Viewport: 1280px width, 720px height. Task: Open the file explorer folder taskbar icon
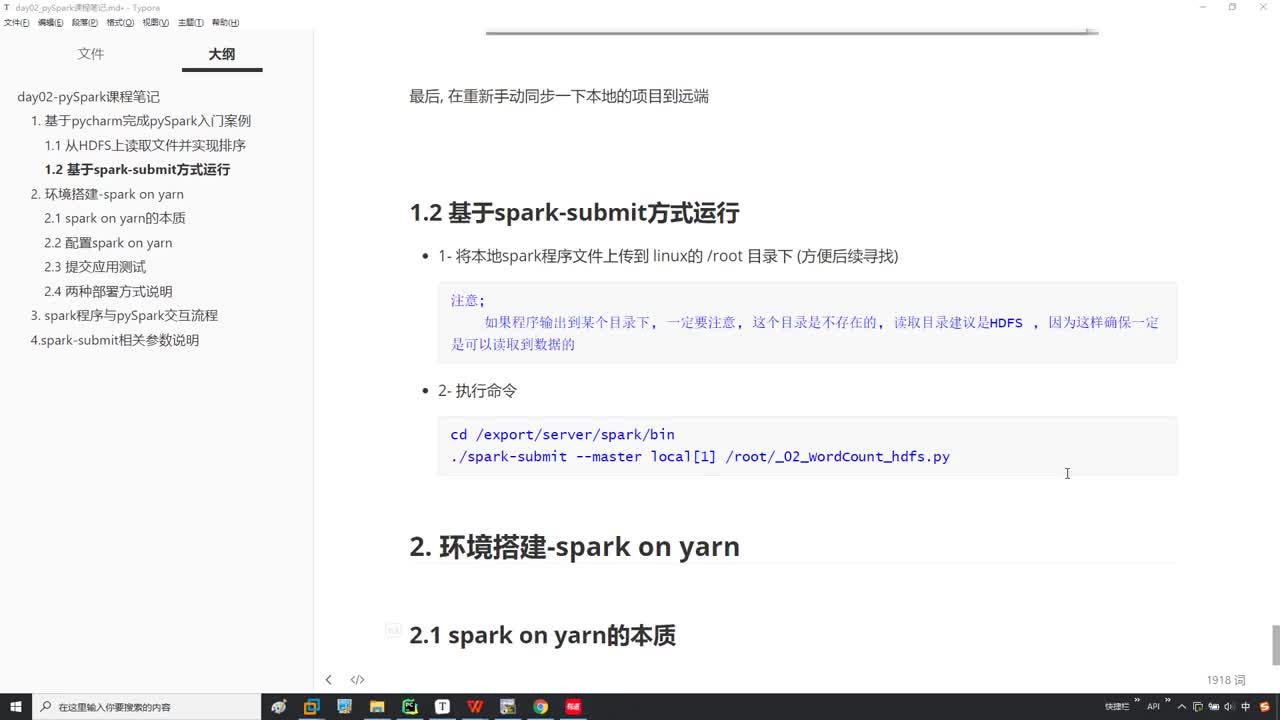377,707
